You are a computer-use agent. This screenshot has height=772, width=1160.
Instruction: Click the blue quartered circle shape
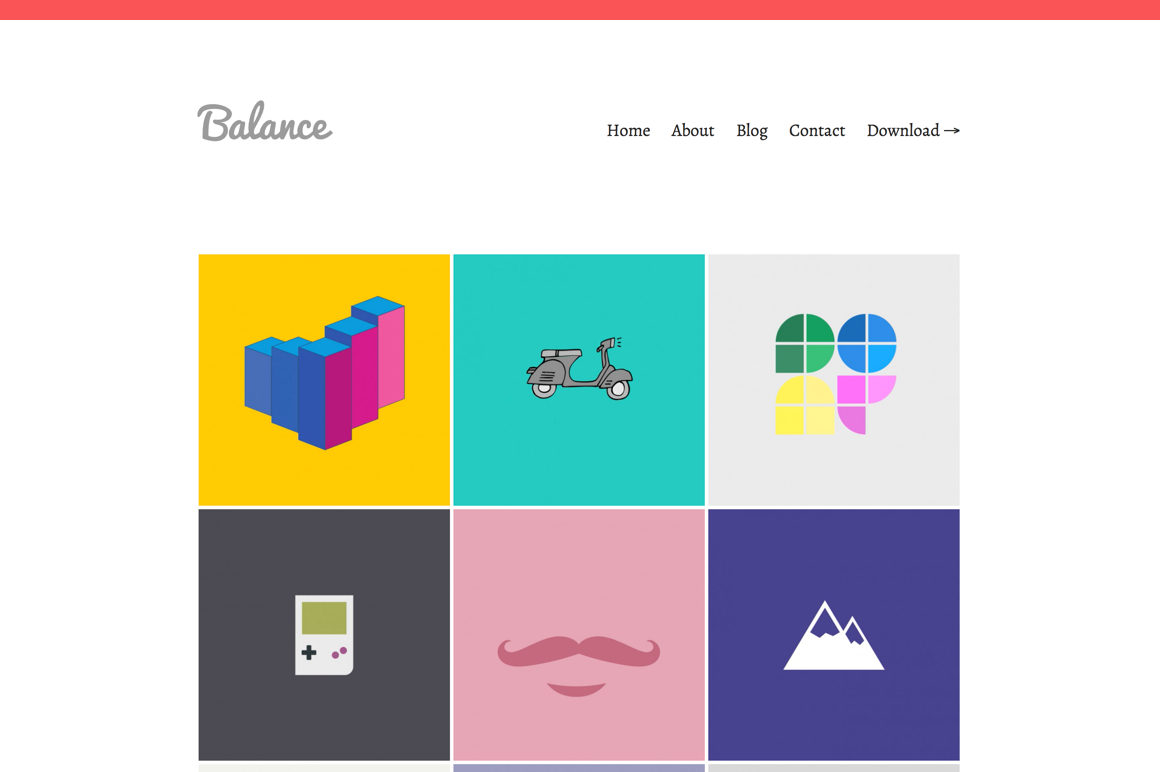point(866,343)
